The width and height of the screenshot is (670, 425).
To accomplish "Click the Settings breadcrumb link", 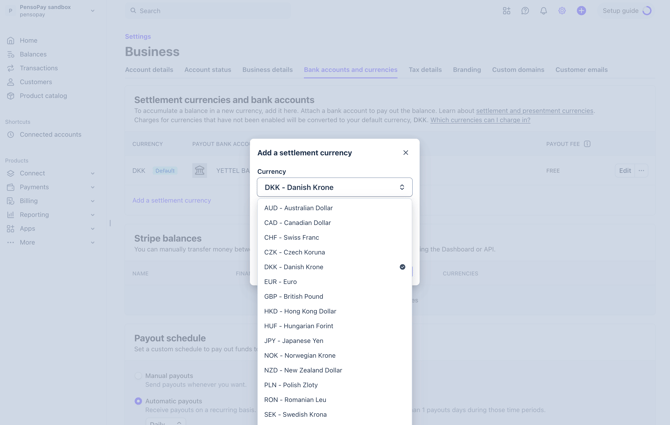I will point(138,37).
